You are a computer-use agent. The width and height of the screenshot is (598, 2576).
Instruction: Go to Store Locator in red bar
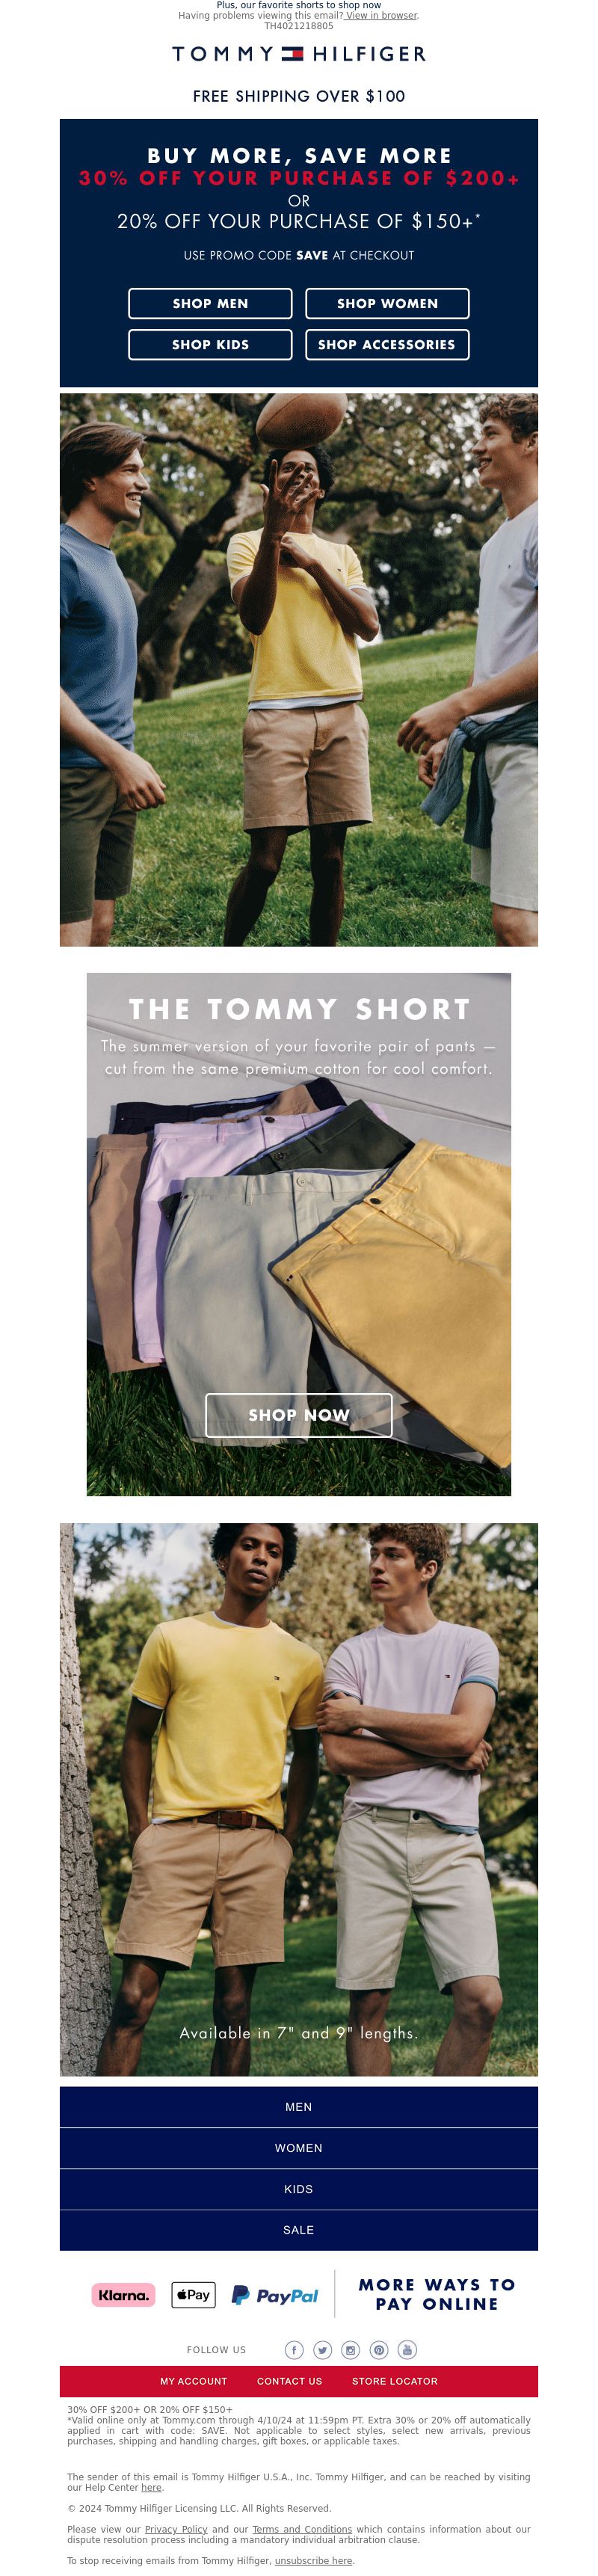[x=395, y=2381]
